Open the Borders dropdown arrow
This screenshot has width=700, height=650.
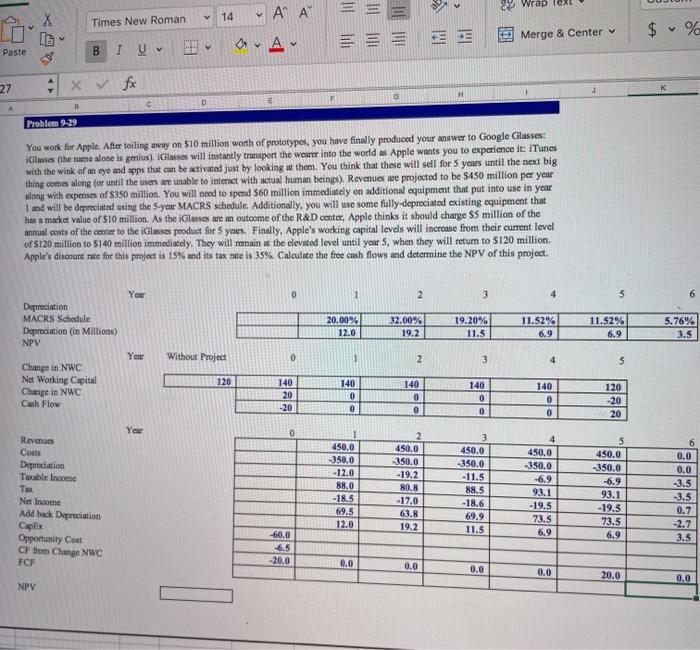208,46
